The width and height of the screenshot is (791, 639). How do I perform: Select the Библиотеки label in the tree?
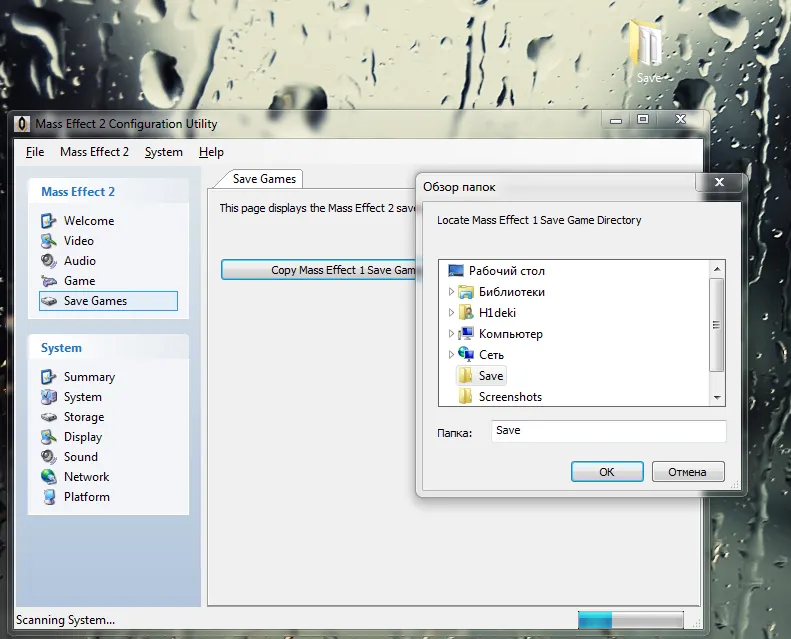[512, 292]
